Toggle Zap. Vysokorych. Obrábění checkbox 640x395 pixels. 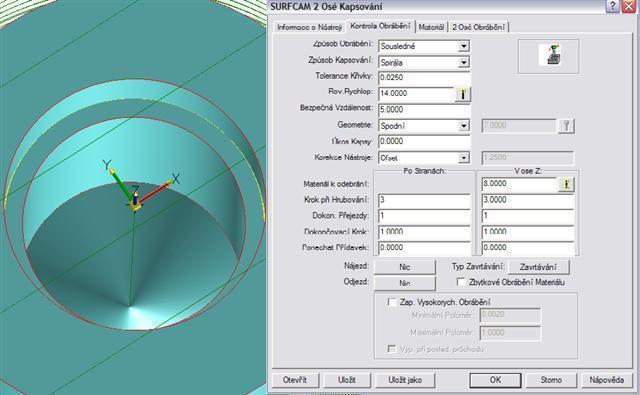tap(392, 302)
